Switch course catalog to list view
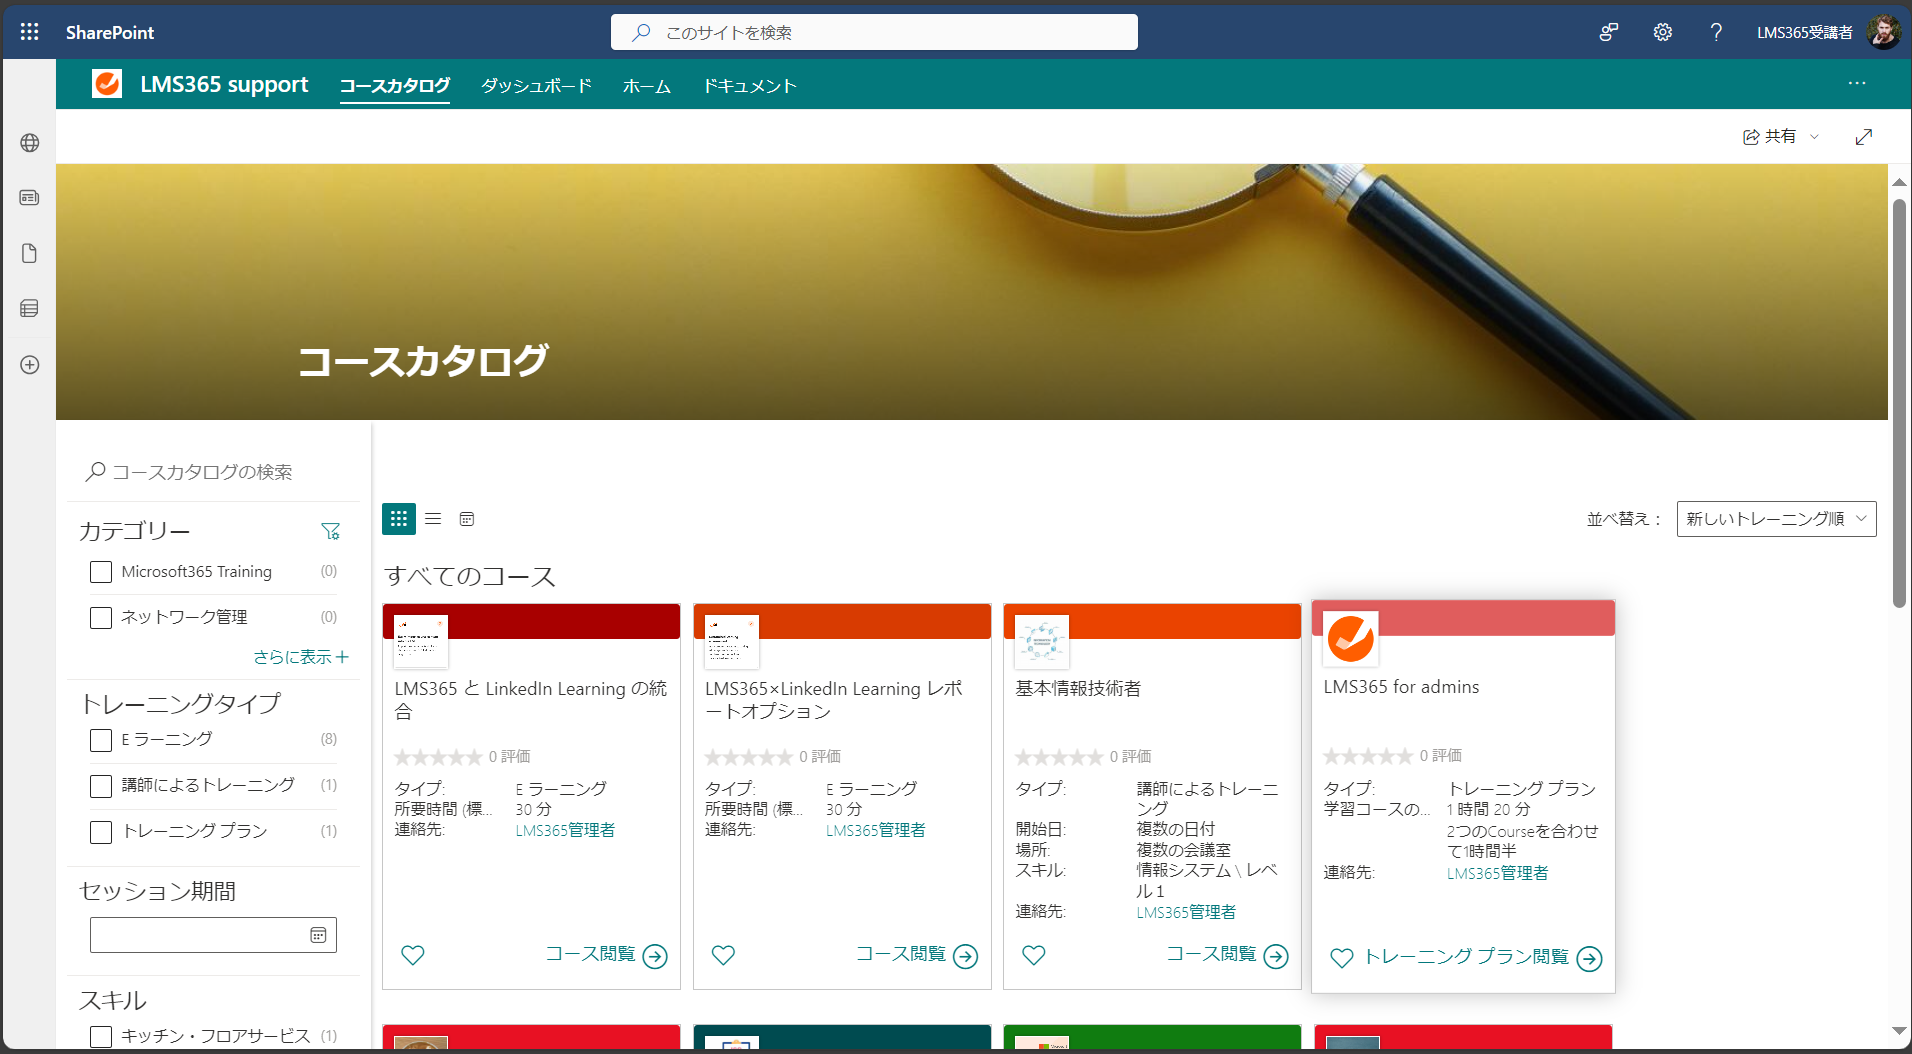1912x1054 pixels. click(433, 519)
